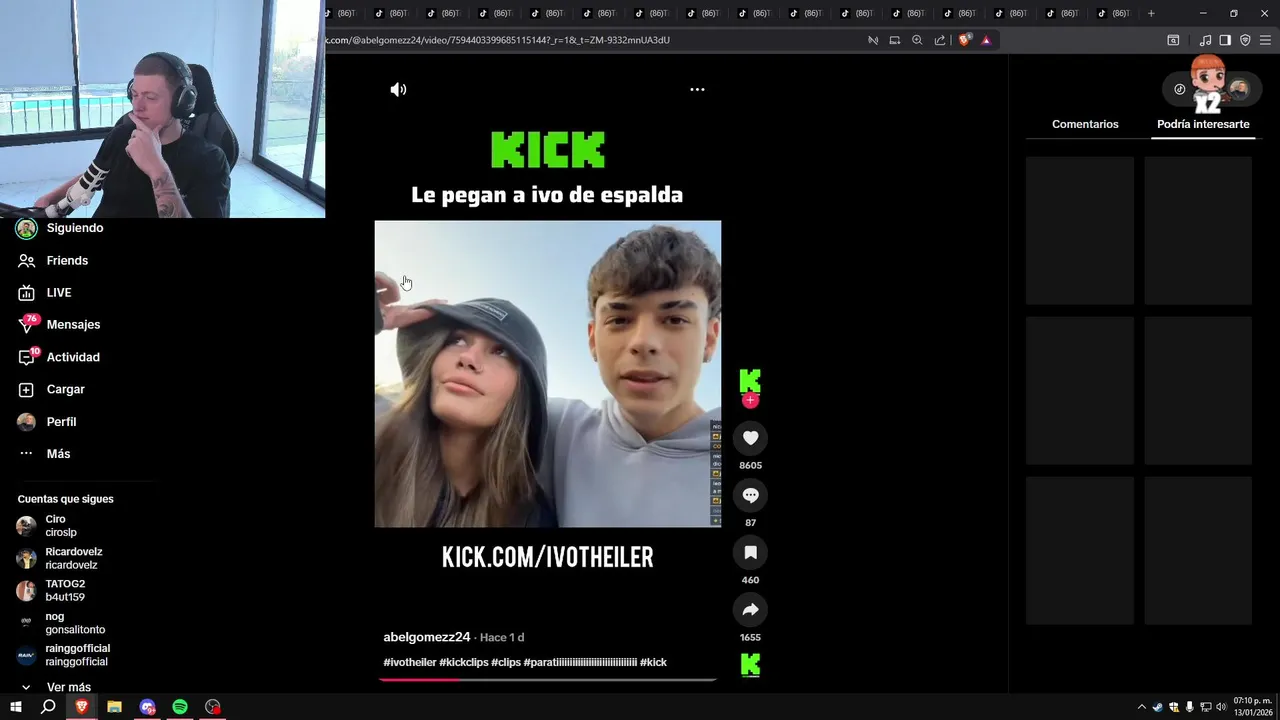Open the tab search icon in the toolbar

pyautogui.click(x=1173, y=40)
